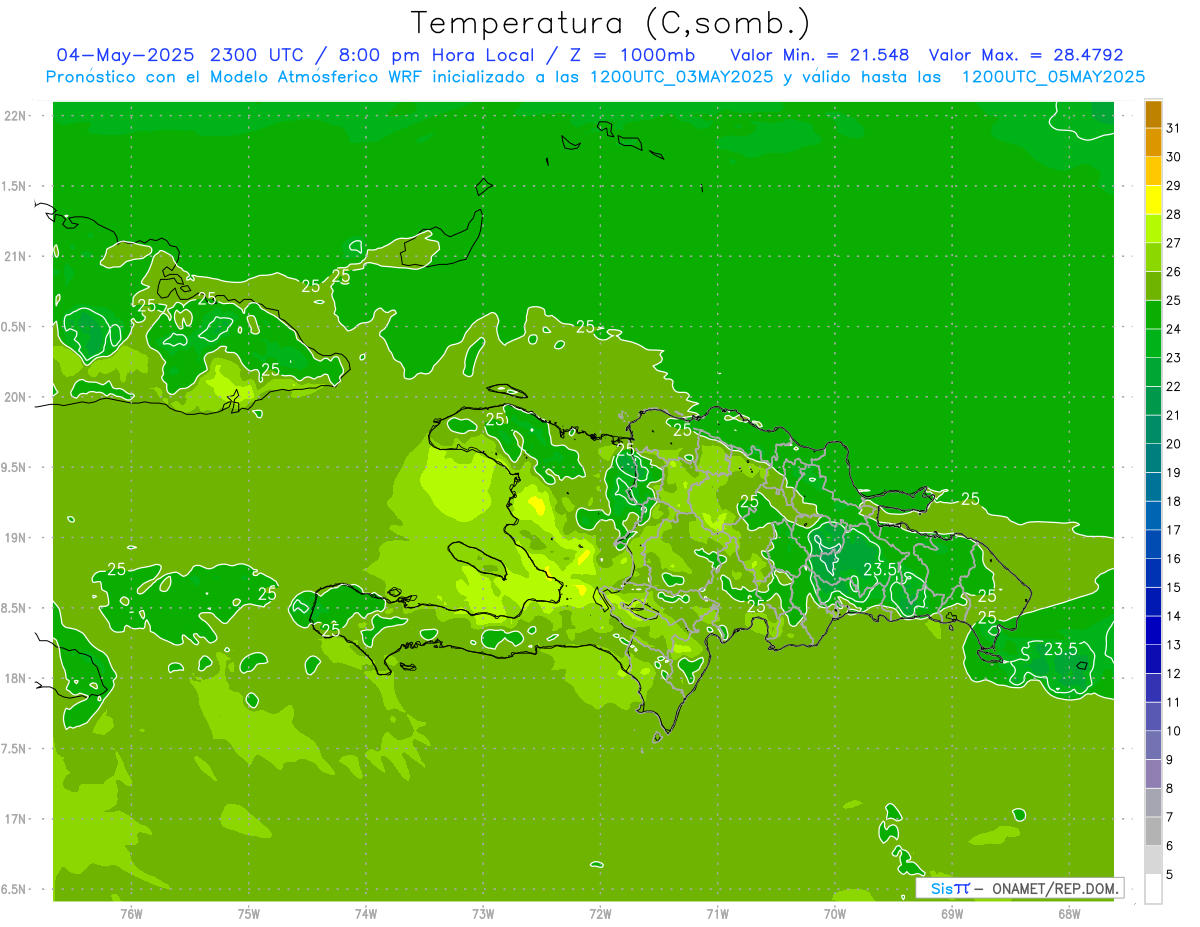This screenshot has width=1200, height=927.
Task: Click the "Valor Min. = 21.548" readout
Action: pyautogui.click(x=820, y=55)
